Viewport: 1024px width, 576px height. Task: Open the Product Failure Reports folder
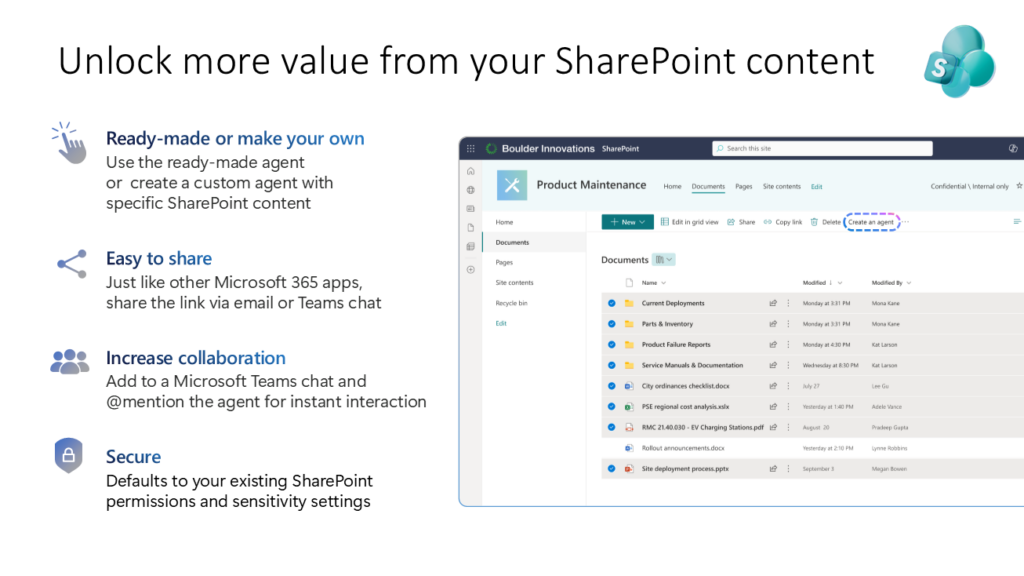click(x=675, y=345)
